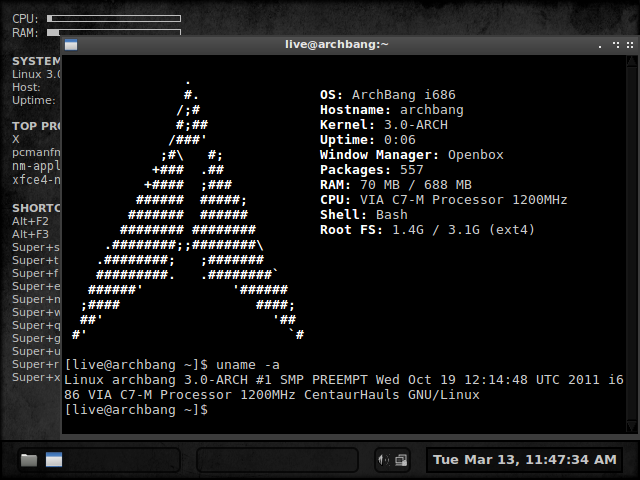Click the live@archbang:~ window title
Image resolution: width=640 pixels, height=480 pixels.
tap(337, 44)
